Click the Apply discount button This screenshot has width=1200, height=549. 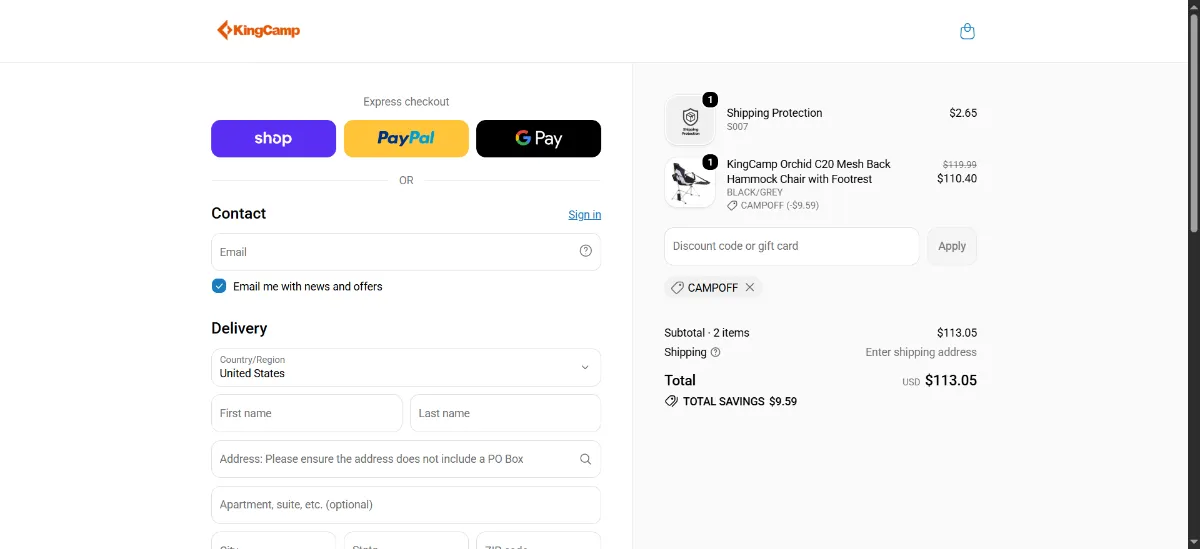tap(952, 246)
